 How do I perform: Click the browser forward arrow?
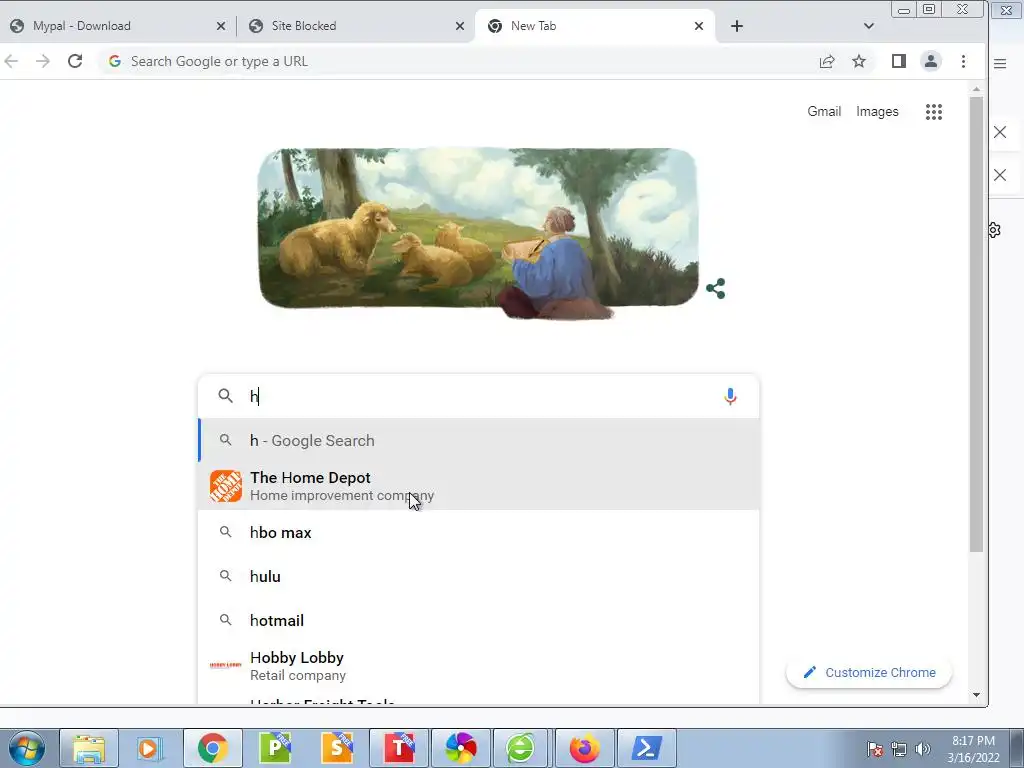point(43,61)
